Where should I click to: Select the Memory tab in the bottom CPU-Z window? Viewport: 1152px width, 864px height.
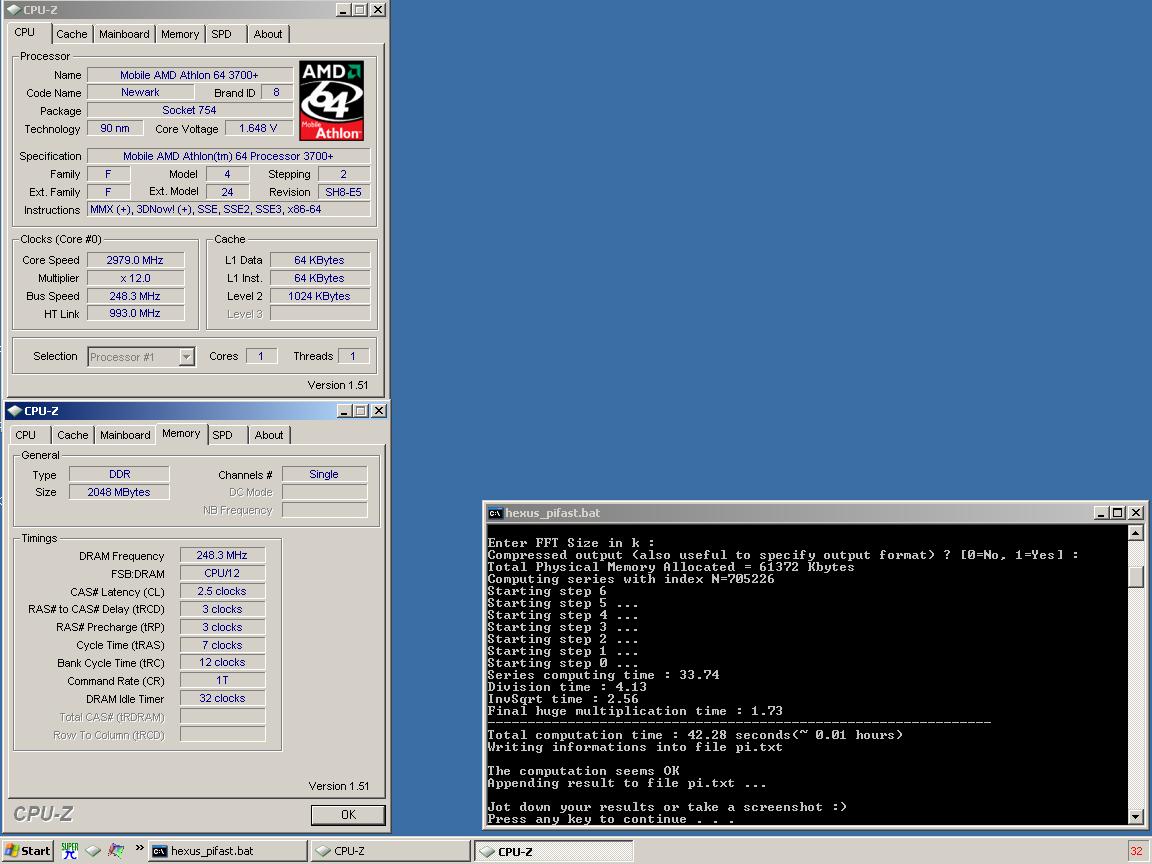coord(181,433)
